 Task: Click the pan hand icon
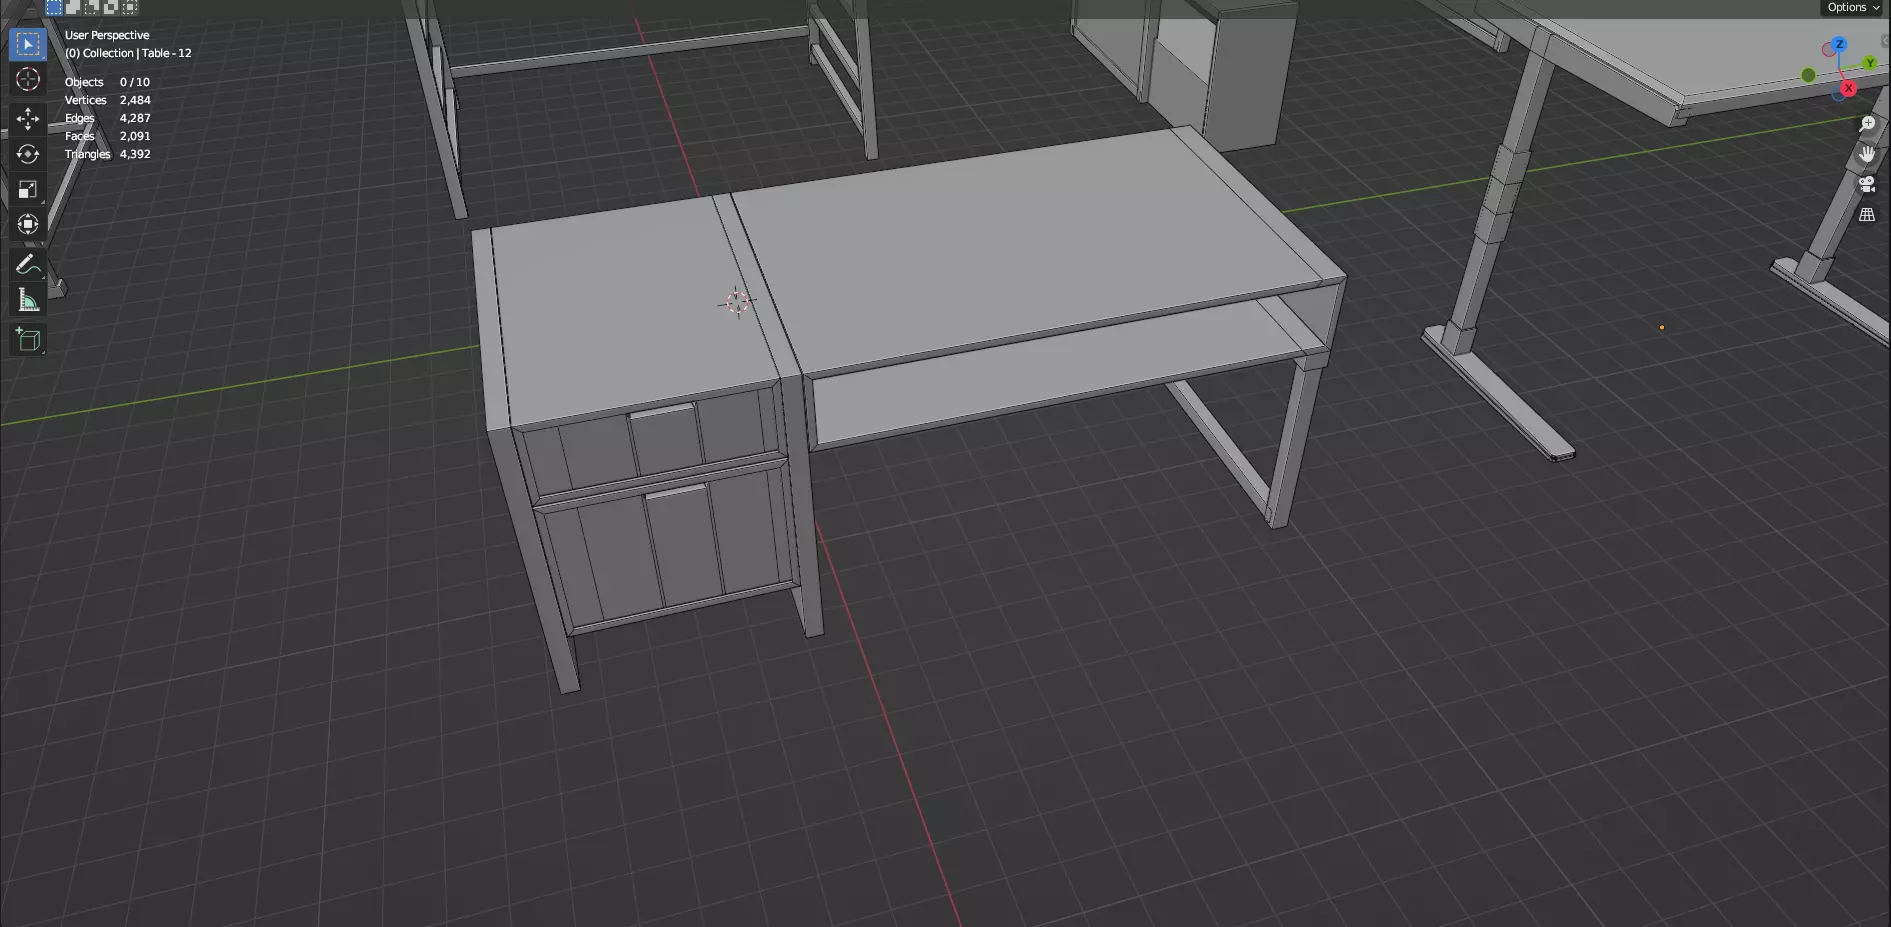1867,154
